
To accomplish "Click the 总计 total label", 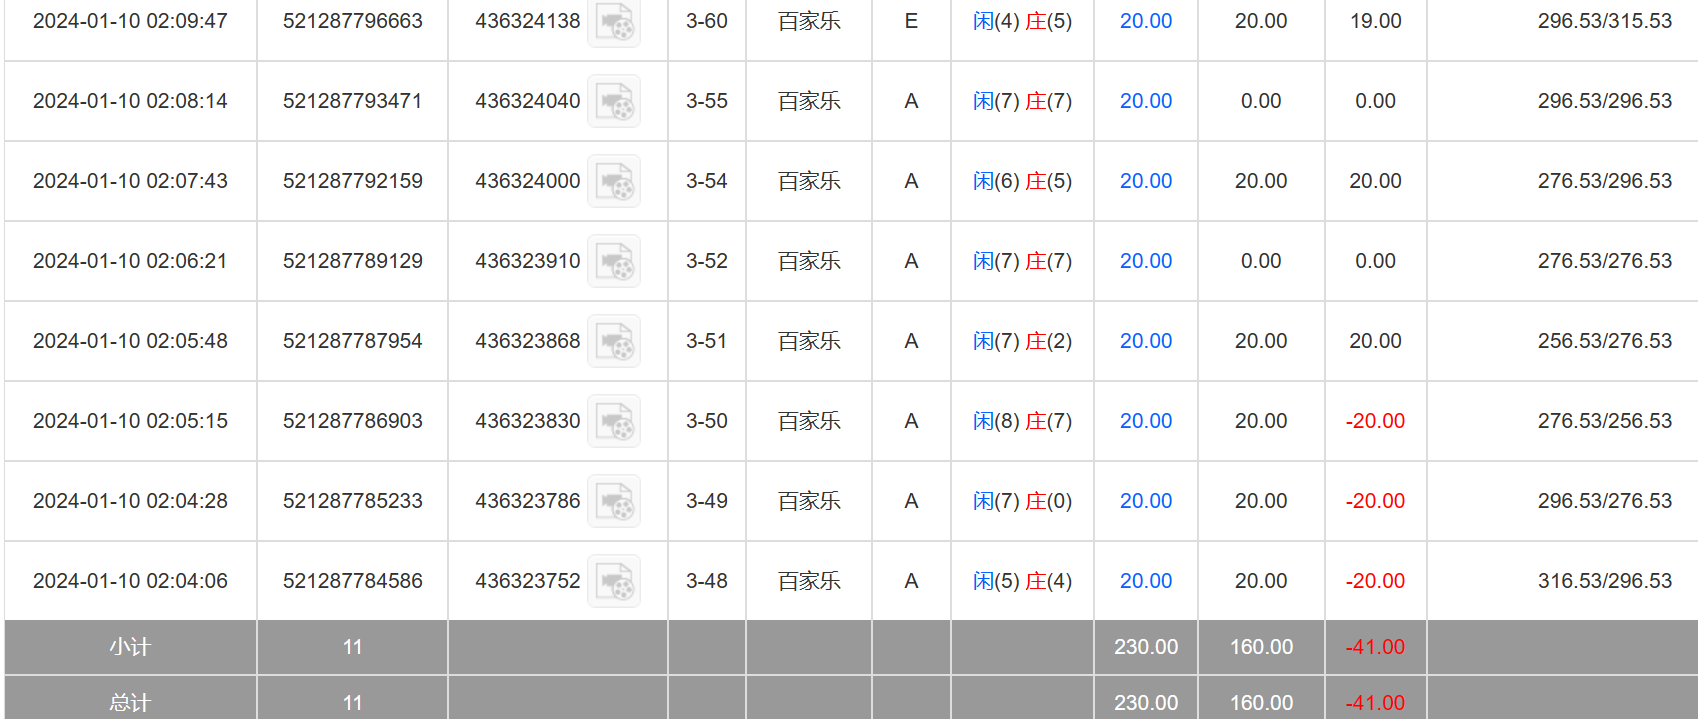I will pos(130,703).
